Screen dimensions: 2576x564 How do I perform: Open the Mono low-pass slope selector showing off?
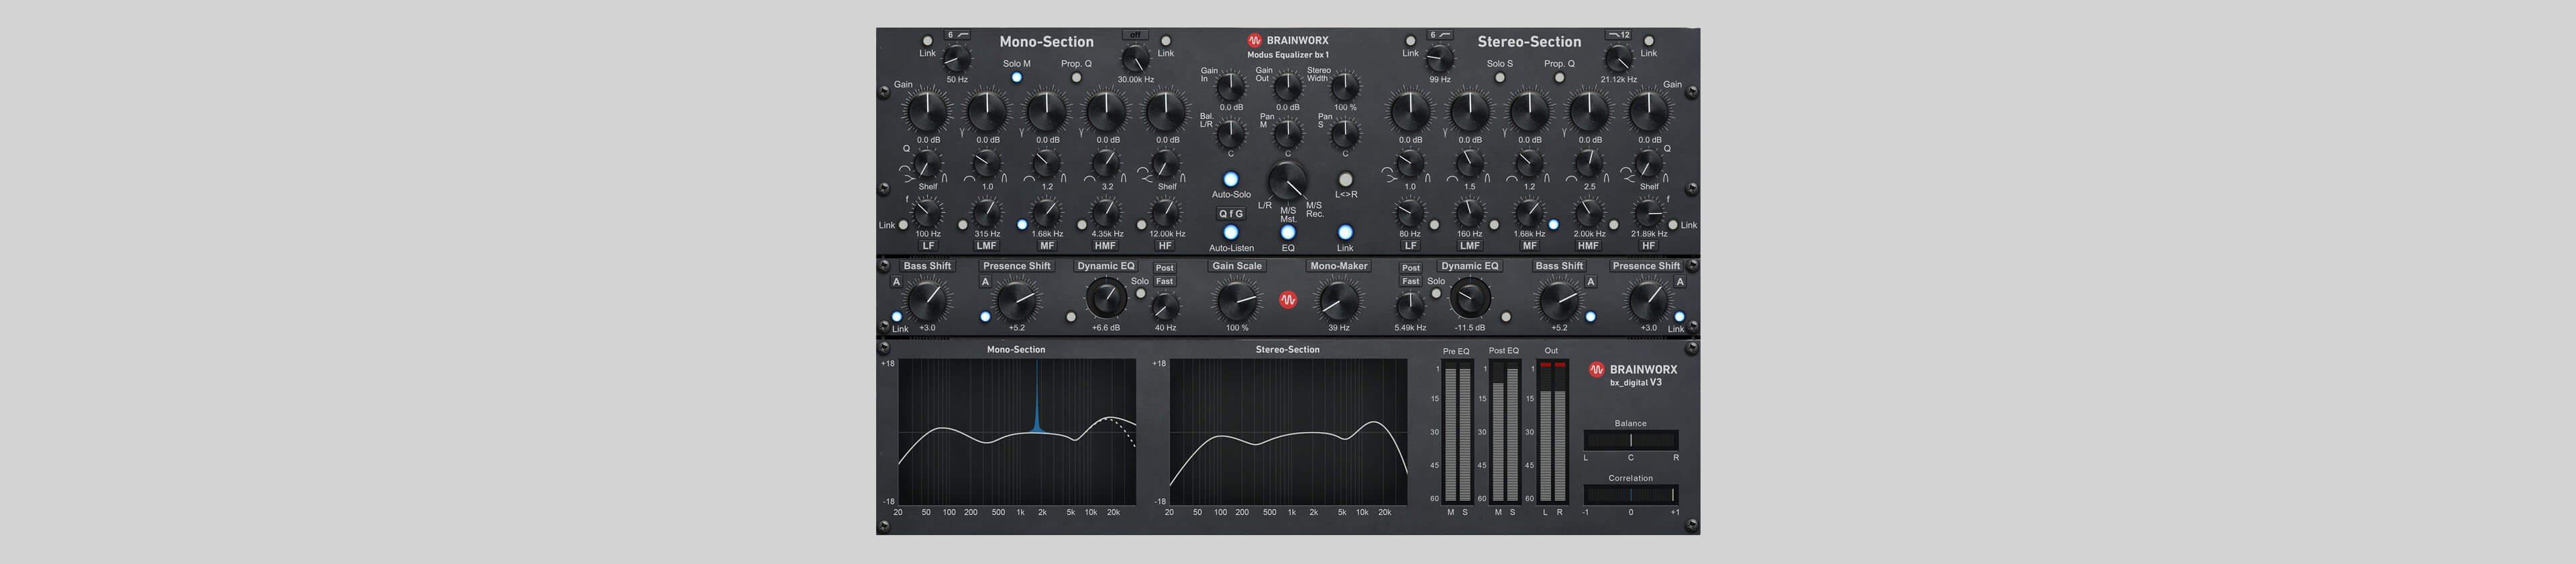(x=1135, y=35)
